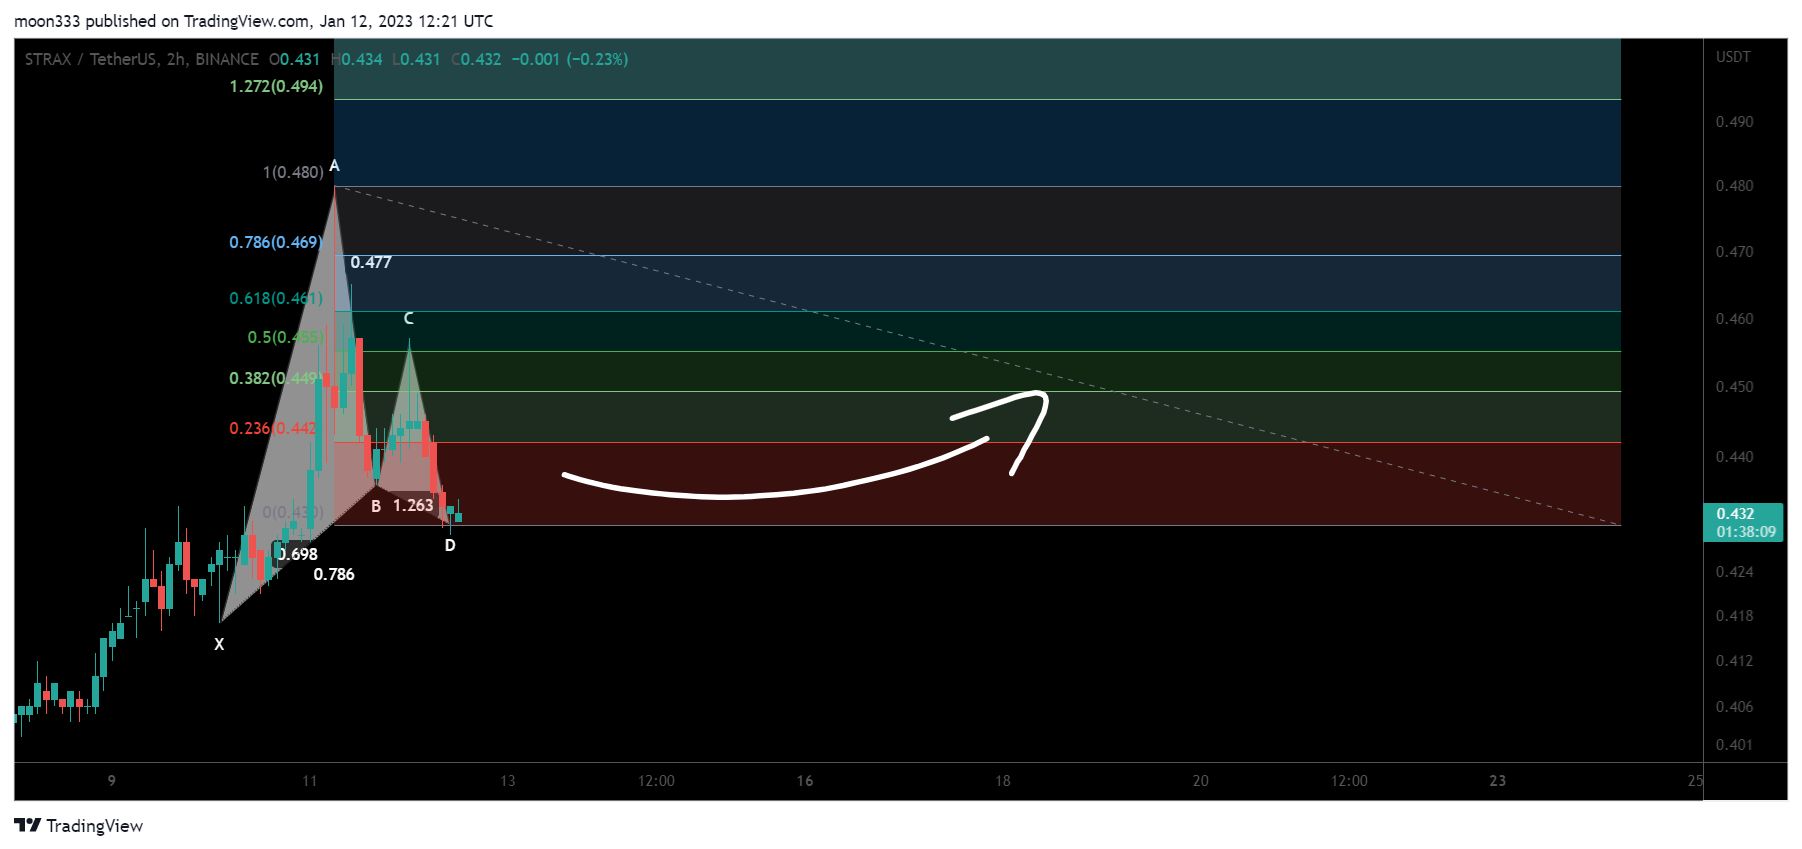
Task: Click the pattern point label X
Action: [x=219, y=644]
